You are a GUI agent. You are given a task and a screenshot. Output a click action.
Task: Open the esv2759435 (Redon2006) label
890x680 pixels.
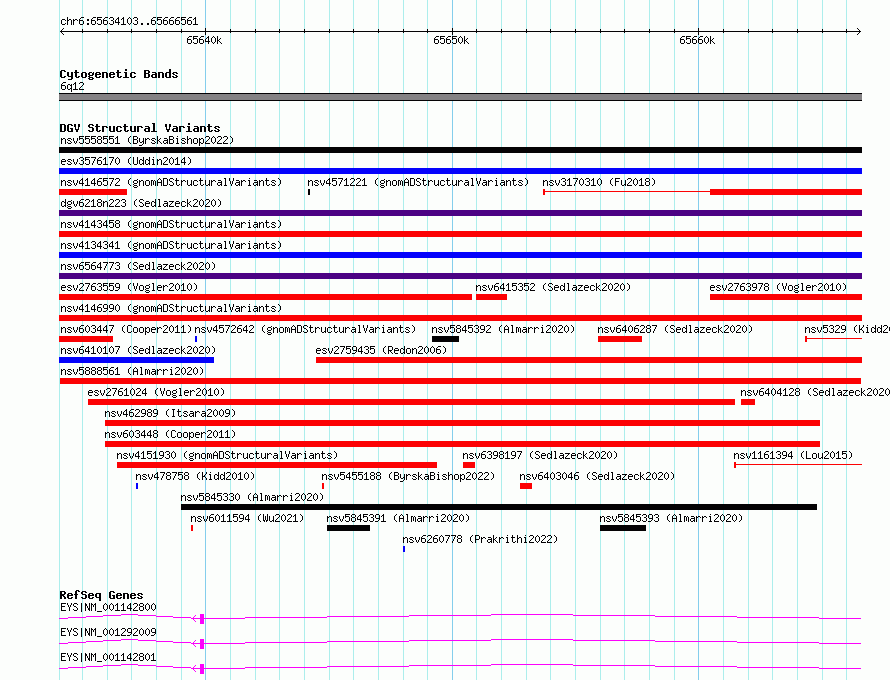coord(381,350)
